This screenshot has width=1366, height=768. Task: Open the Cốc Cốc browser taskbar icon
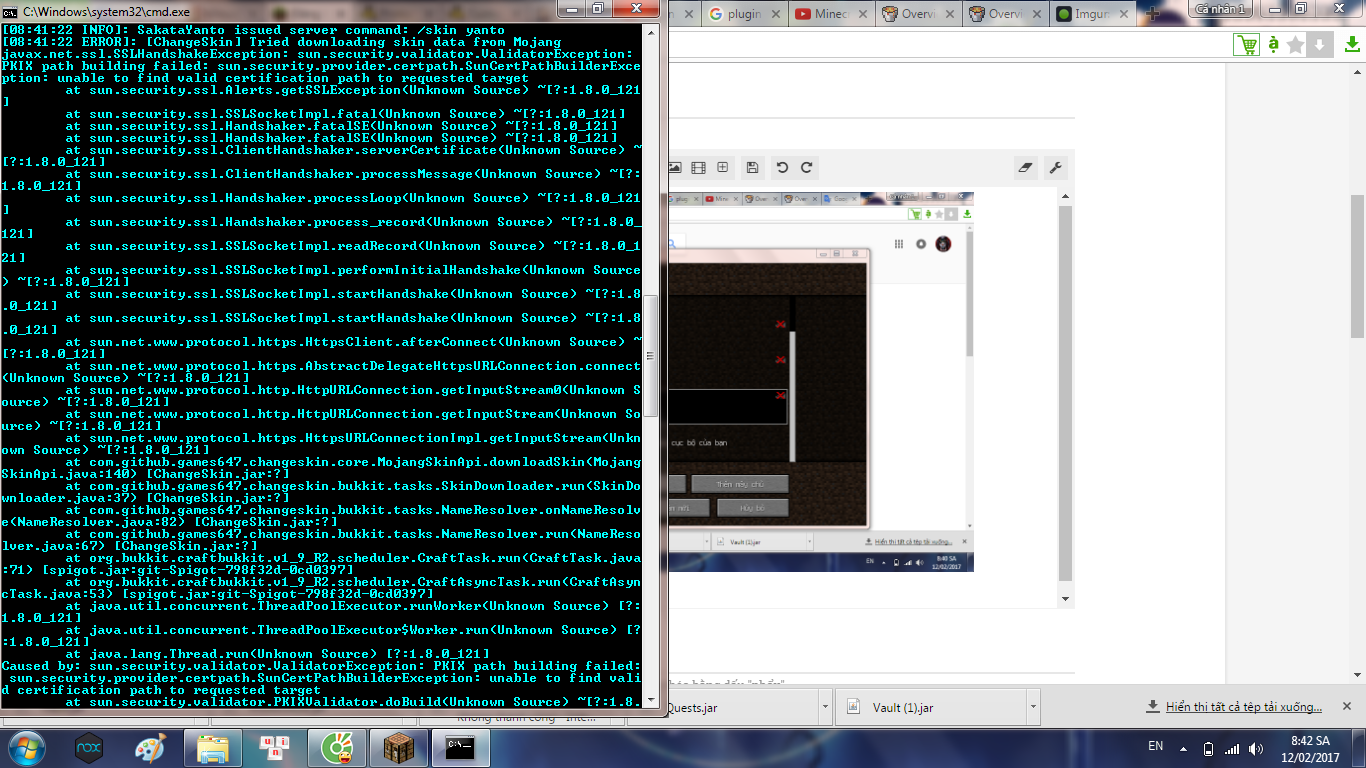tap(335, 747)
